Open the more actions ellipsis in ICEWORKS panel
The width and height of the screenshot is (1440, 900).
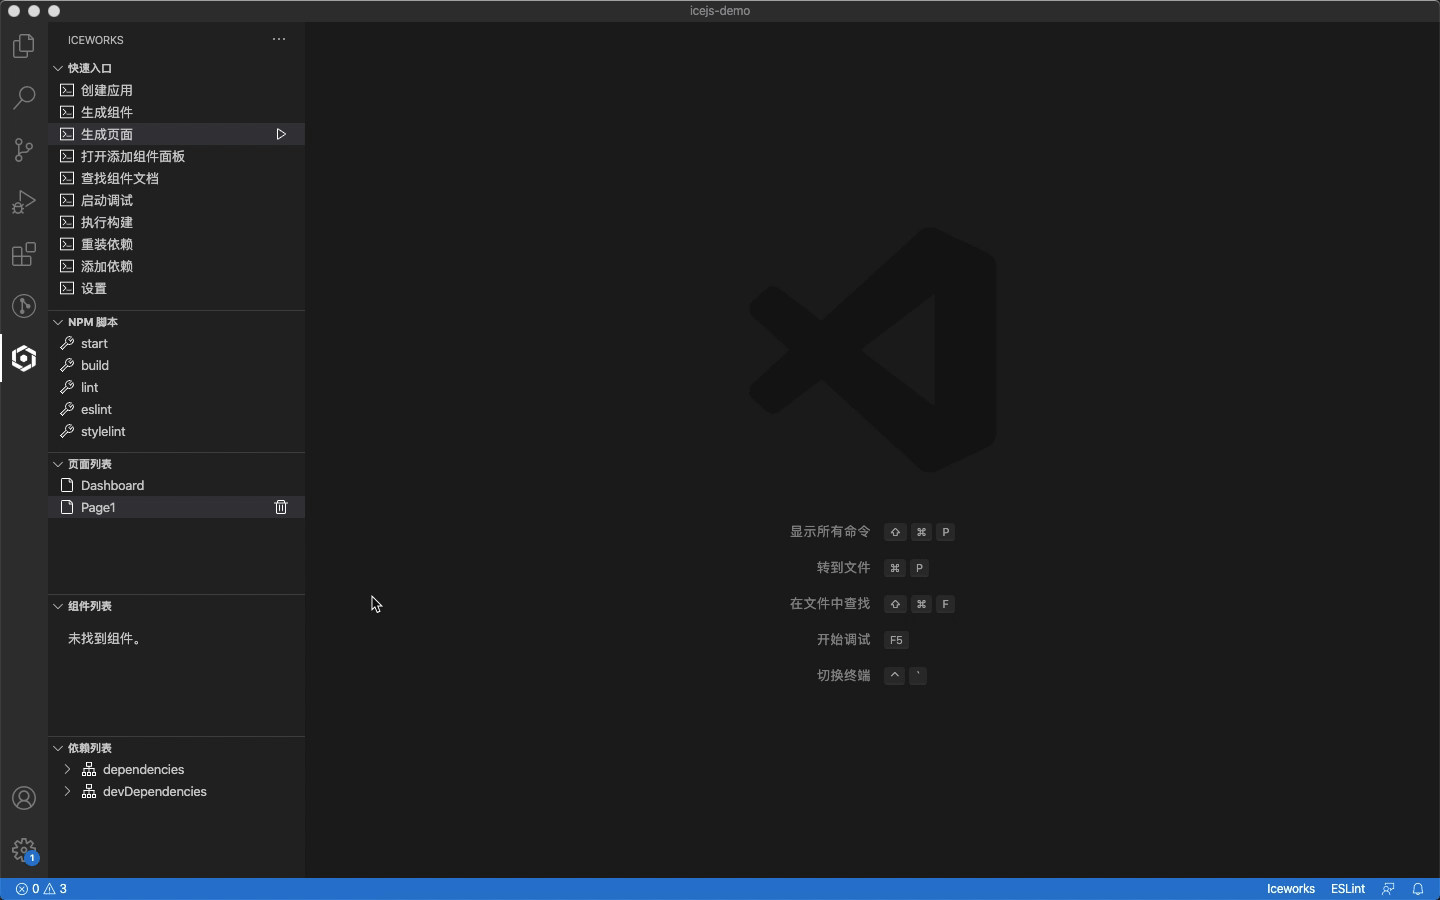pos(279,40)
